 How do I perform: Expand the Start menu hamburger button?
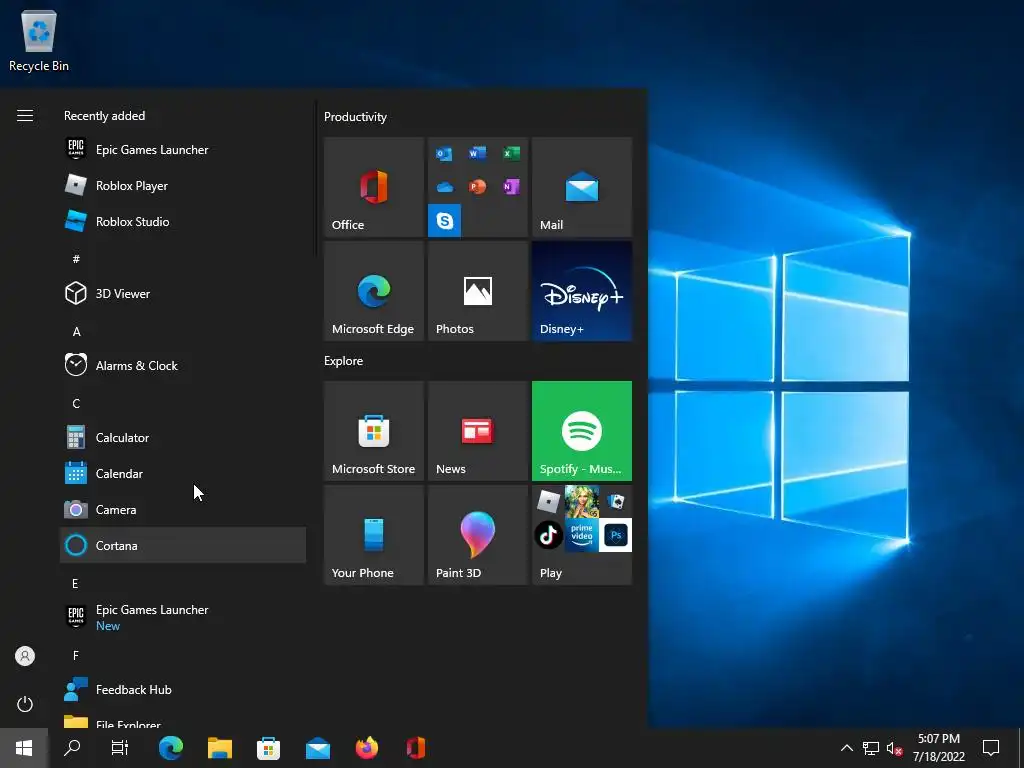tap(25, 116)
